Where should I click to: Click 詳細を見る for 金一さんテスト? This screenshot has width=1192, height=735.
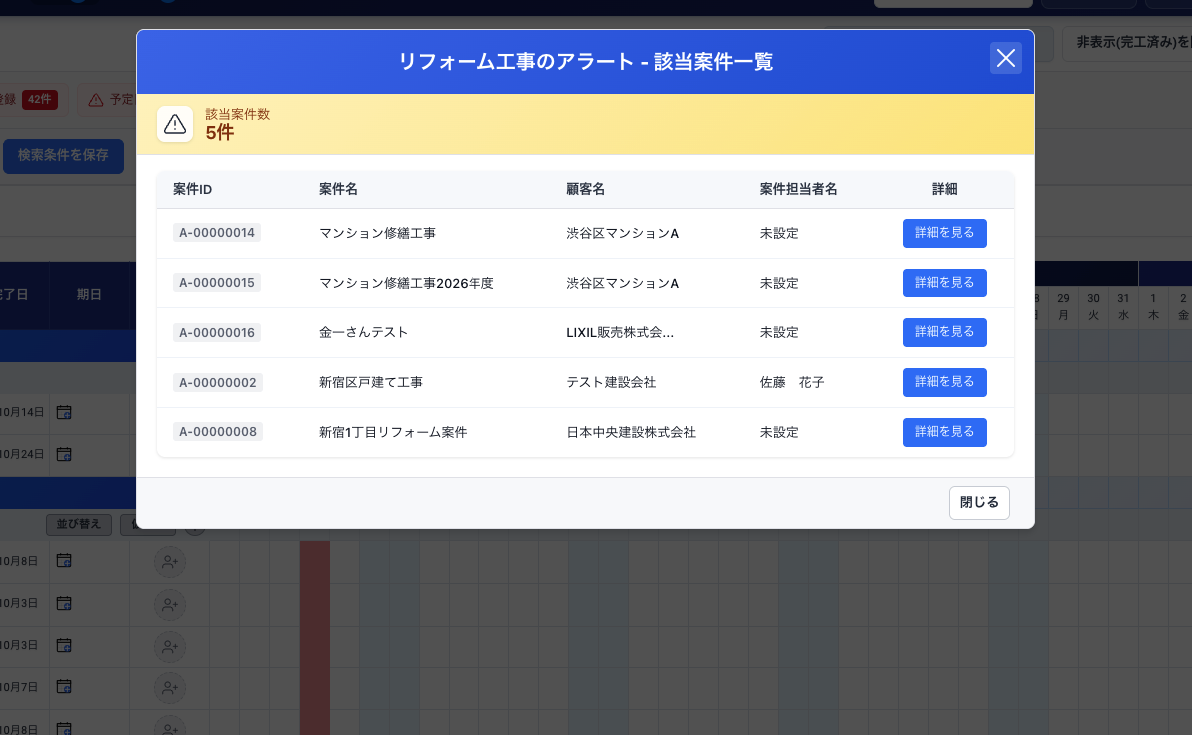(x=944, y=332)
